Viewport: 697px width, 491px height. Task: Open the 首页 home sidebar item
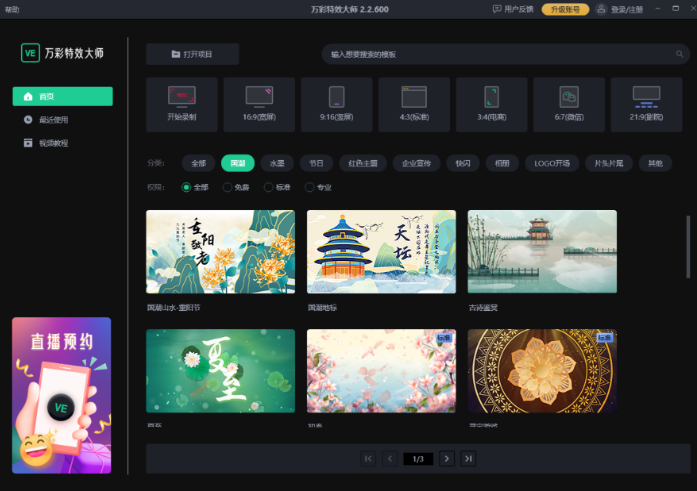63,96
